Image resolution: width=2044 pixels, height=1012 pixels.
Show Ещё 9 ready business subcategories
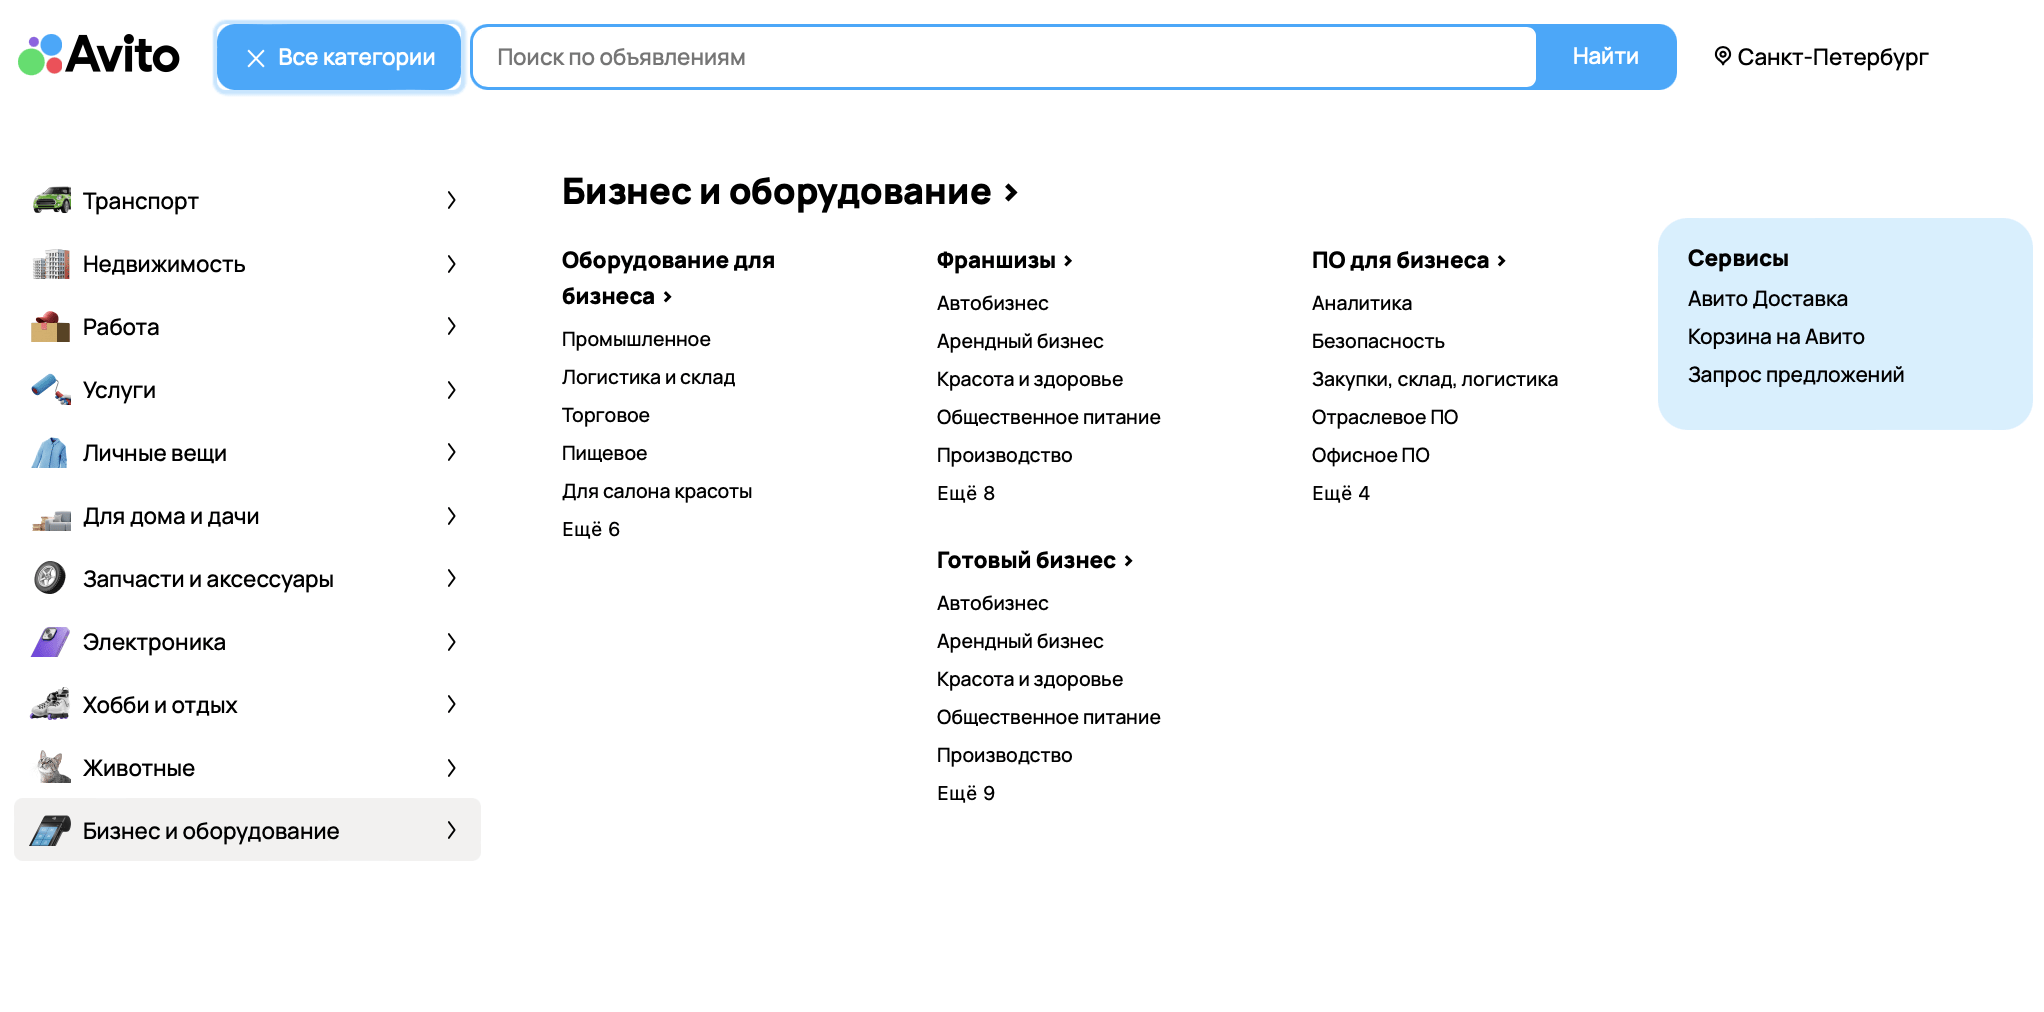tap(966, 793)
